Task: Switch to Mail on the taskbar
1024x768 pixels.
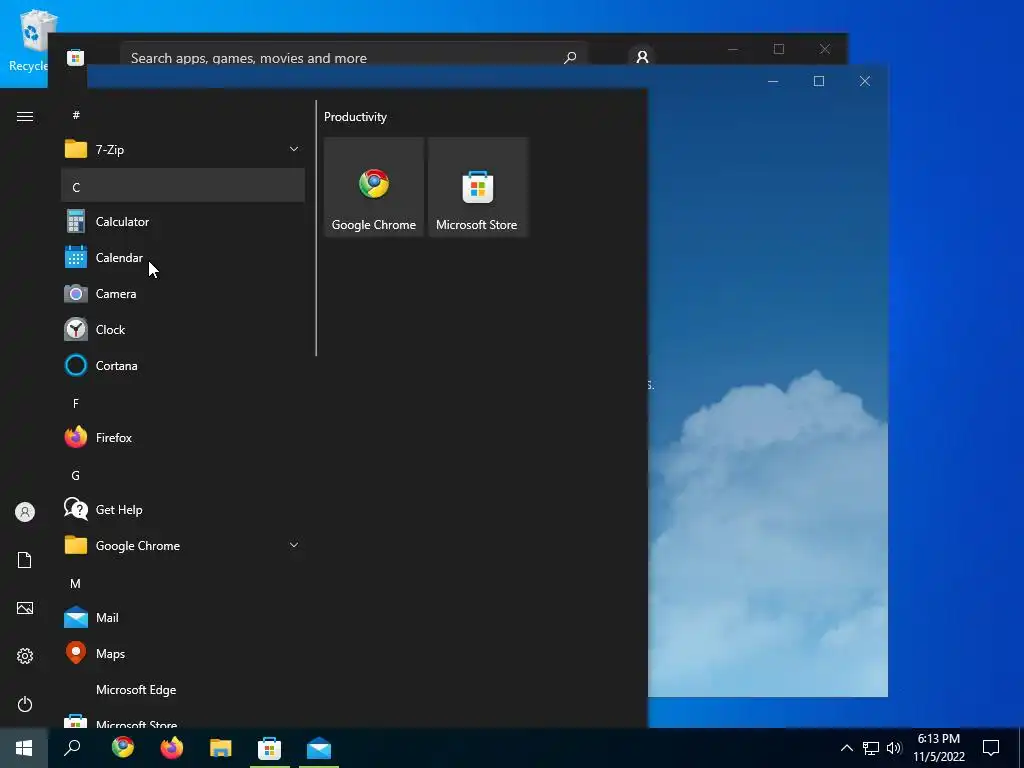Action: [319, 748]
